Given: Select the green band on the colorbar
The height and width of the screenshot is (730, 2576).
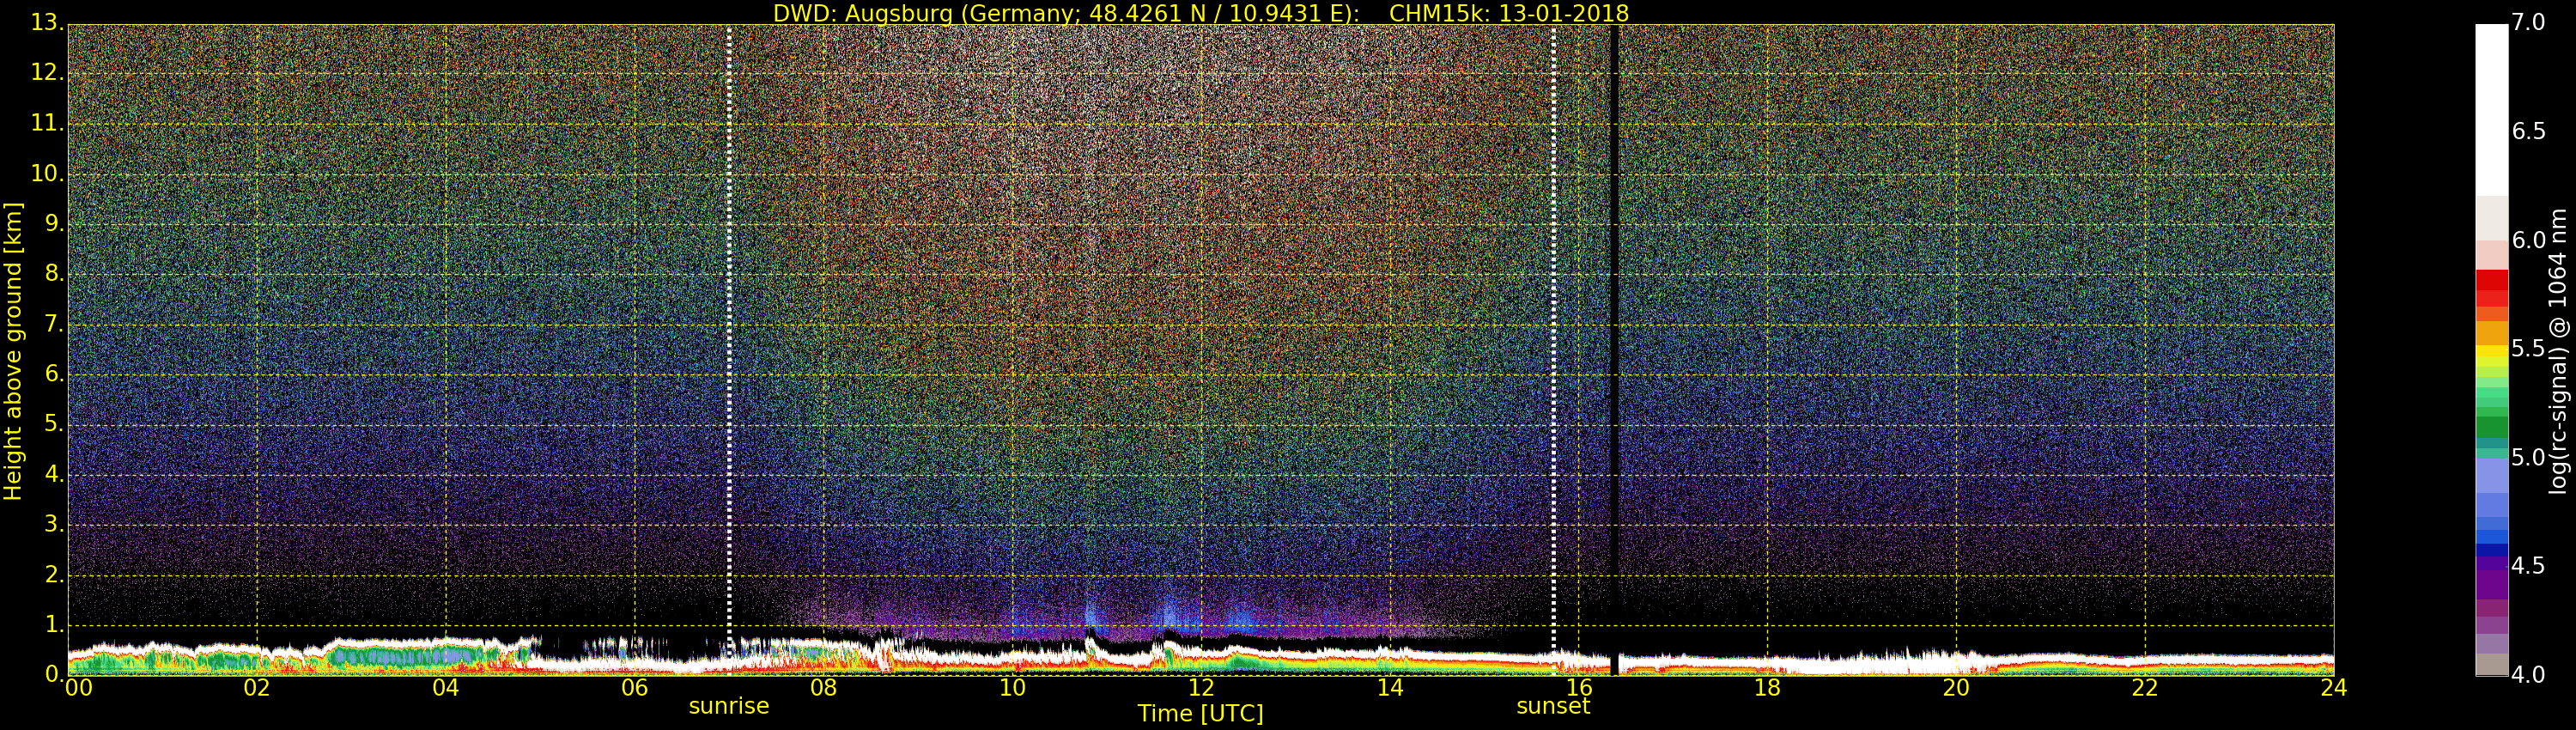Looking at the screenshot, I should (x=2491, y=420).
